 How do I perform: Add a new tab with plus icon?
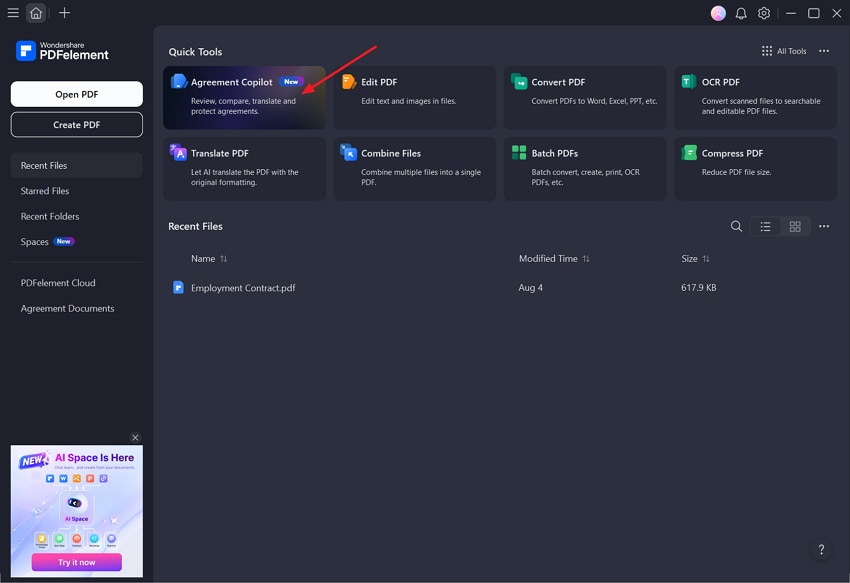pyautogui.click(x=64, y=12)
